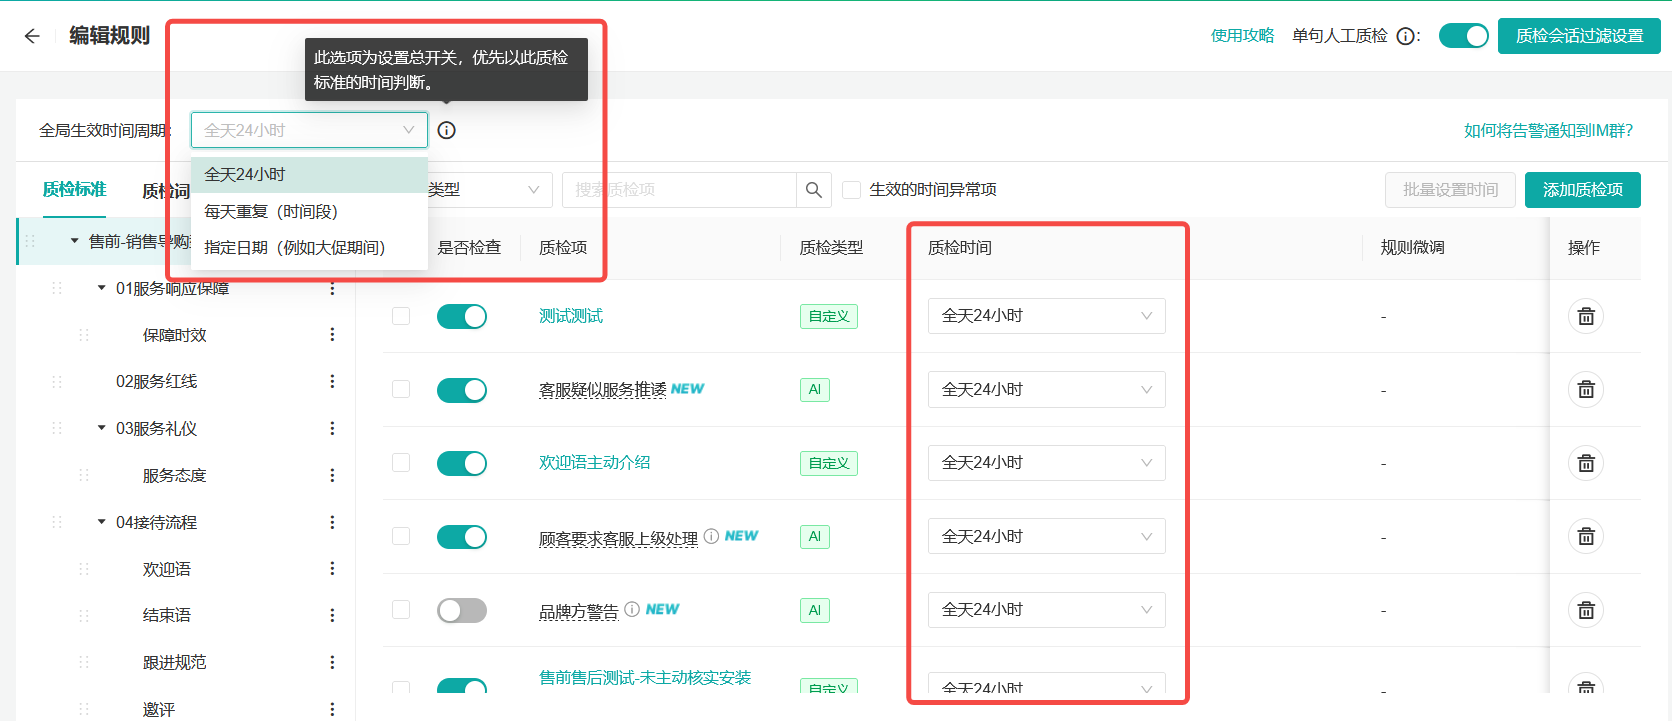The width and height of the screenshot is (1672, 721).
Task: Select the checkbox for 测试测试 row
Action: tap(401, 316)
